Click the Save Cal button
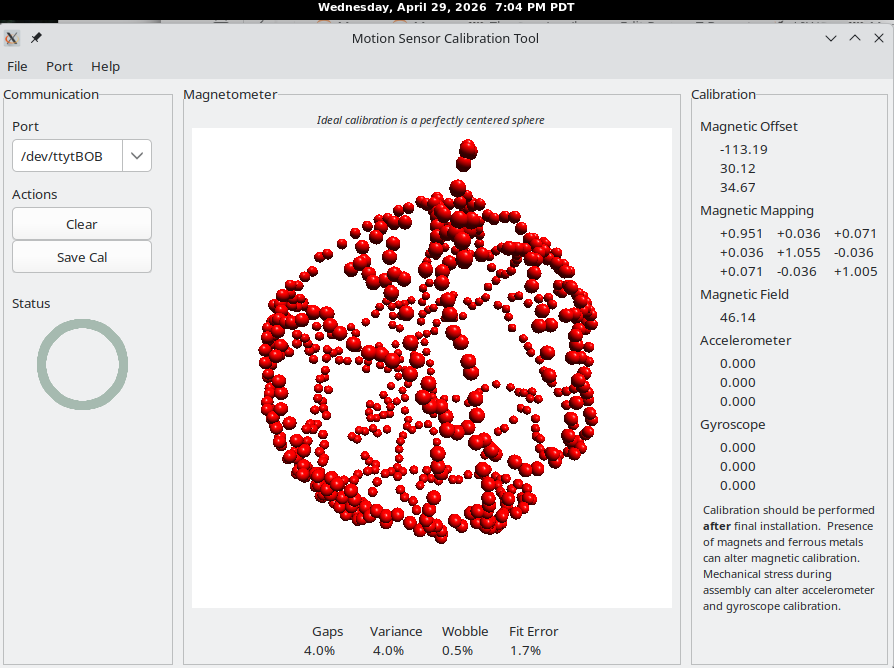The image size is (894, 668). pyautogui.click(x=82, y=257)
